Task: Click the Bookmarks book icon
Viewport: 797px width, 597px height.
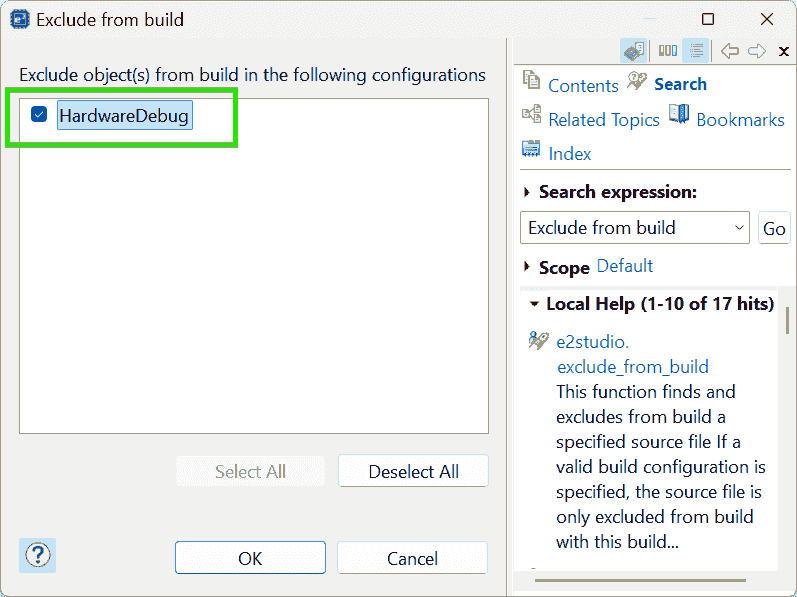Action: pos(679,116)
